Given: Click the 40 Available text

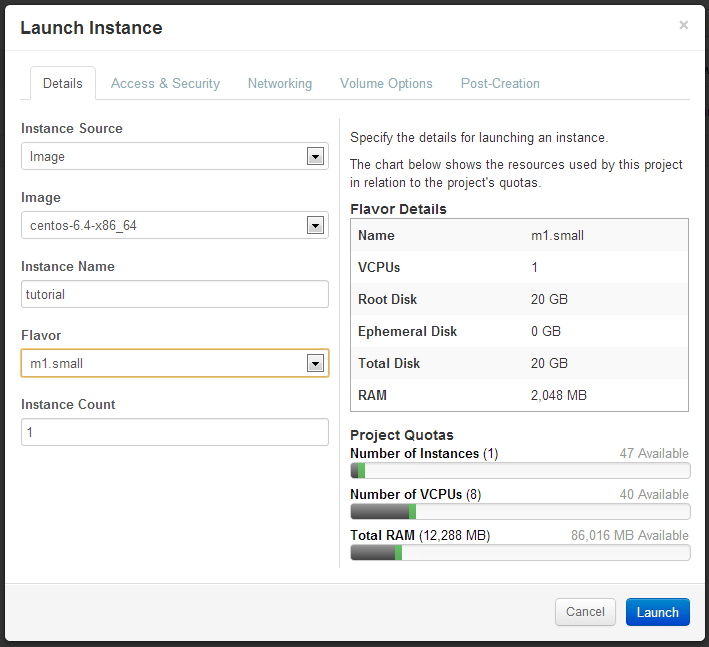Looking at the screenshot, I should click(x=654, y=494).
